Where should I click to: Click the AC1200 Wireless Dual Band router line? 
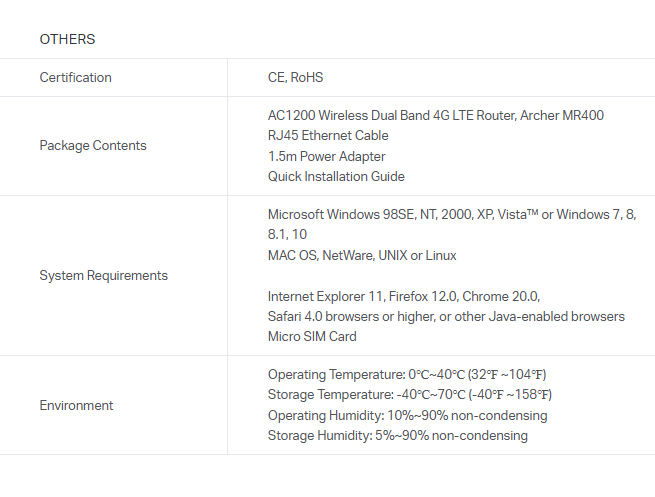coord(435,115)
